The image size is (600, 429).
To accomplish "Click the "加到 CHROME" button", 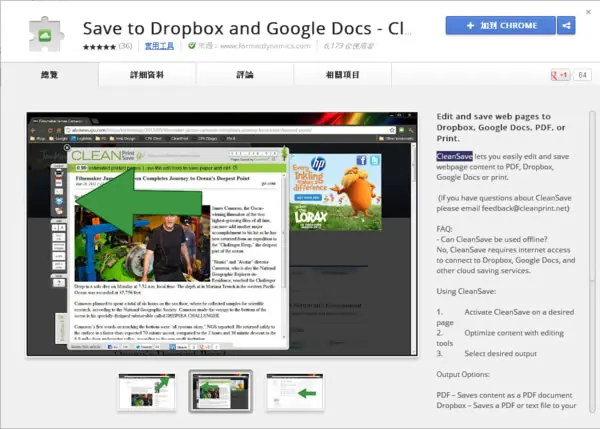I will click(501, 26).
